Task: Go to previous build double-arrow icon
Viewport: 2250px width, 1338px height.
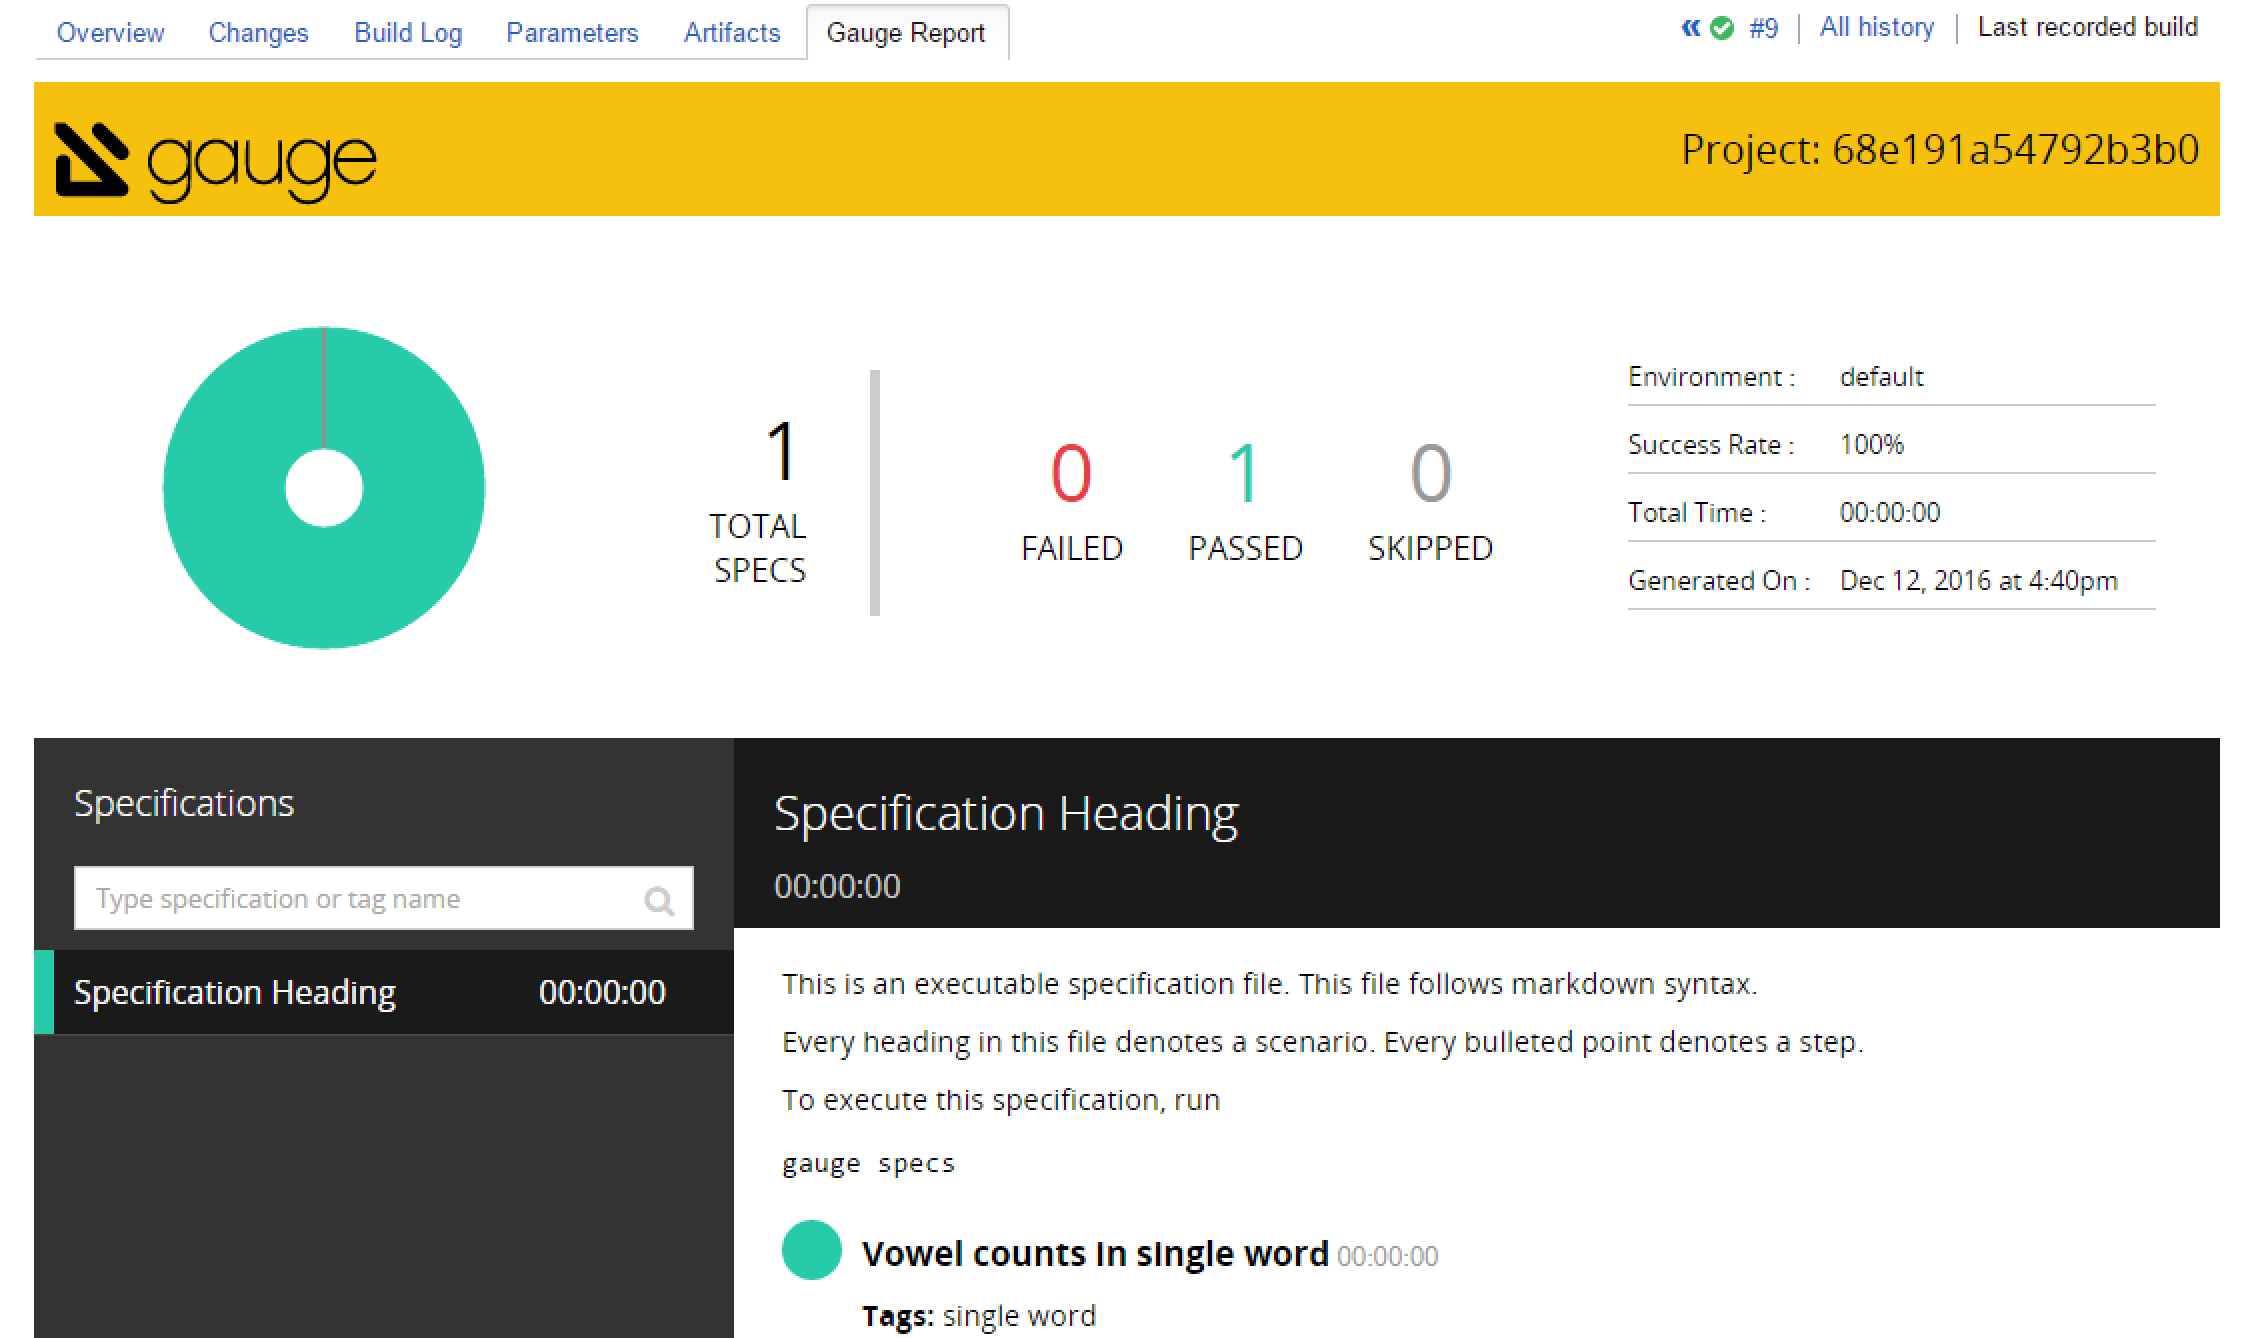Action: (x=1690, y=28)
